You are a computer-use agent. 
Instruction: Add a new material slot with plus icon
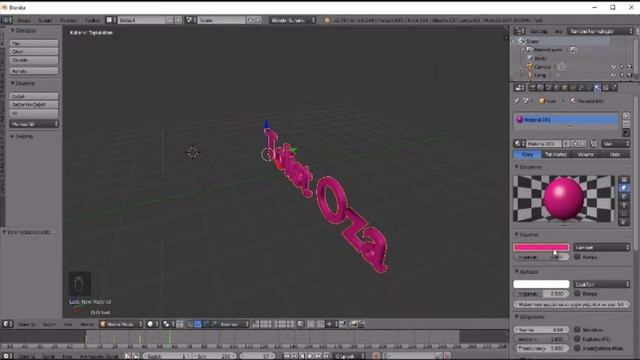click(626, 116)
